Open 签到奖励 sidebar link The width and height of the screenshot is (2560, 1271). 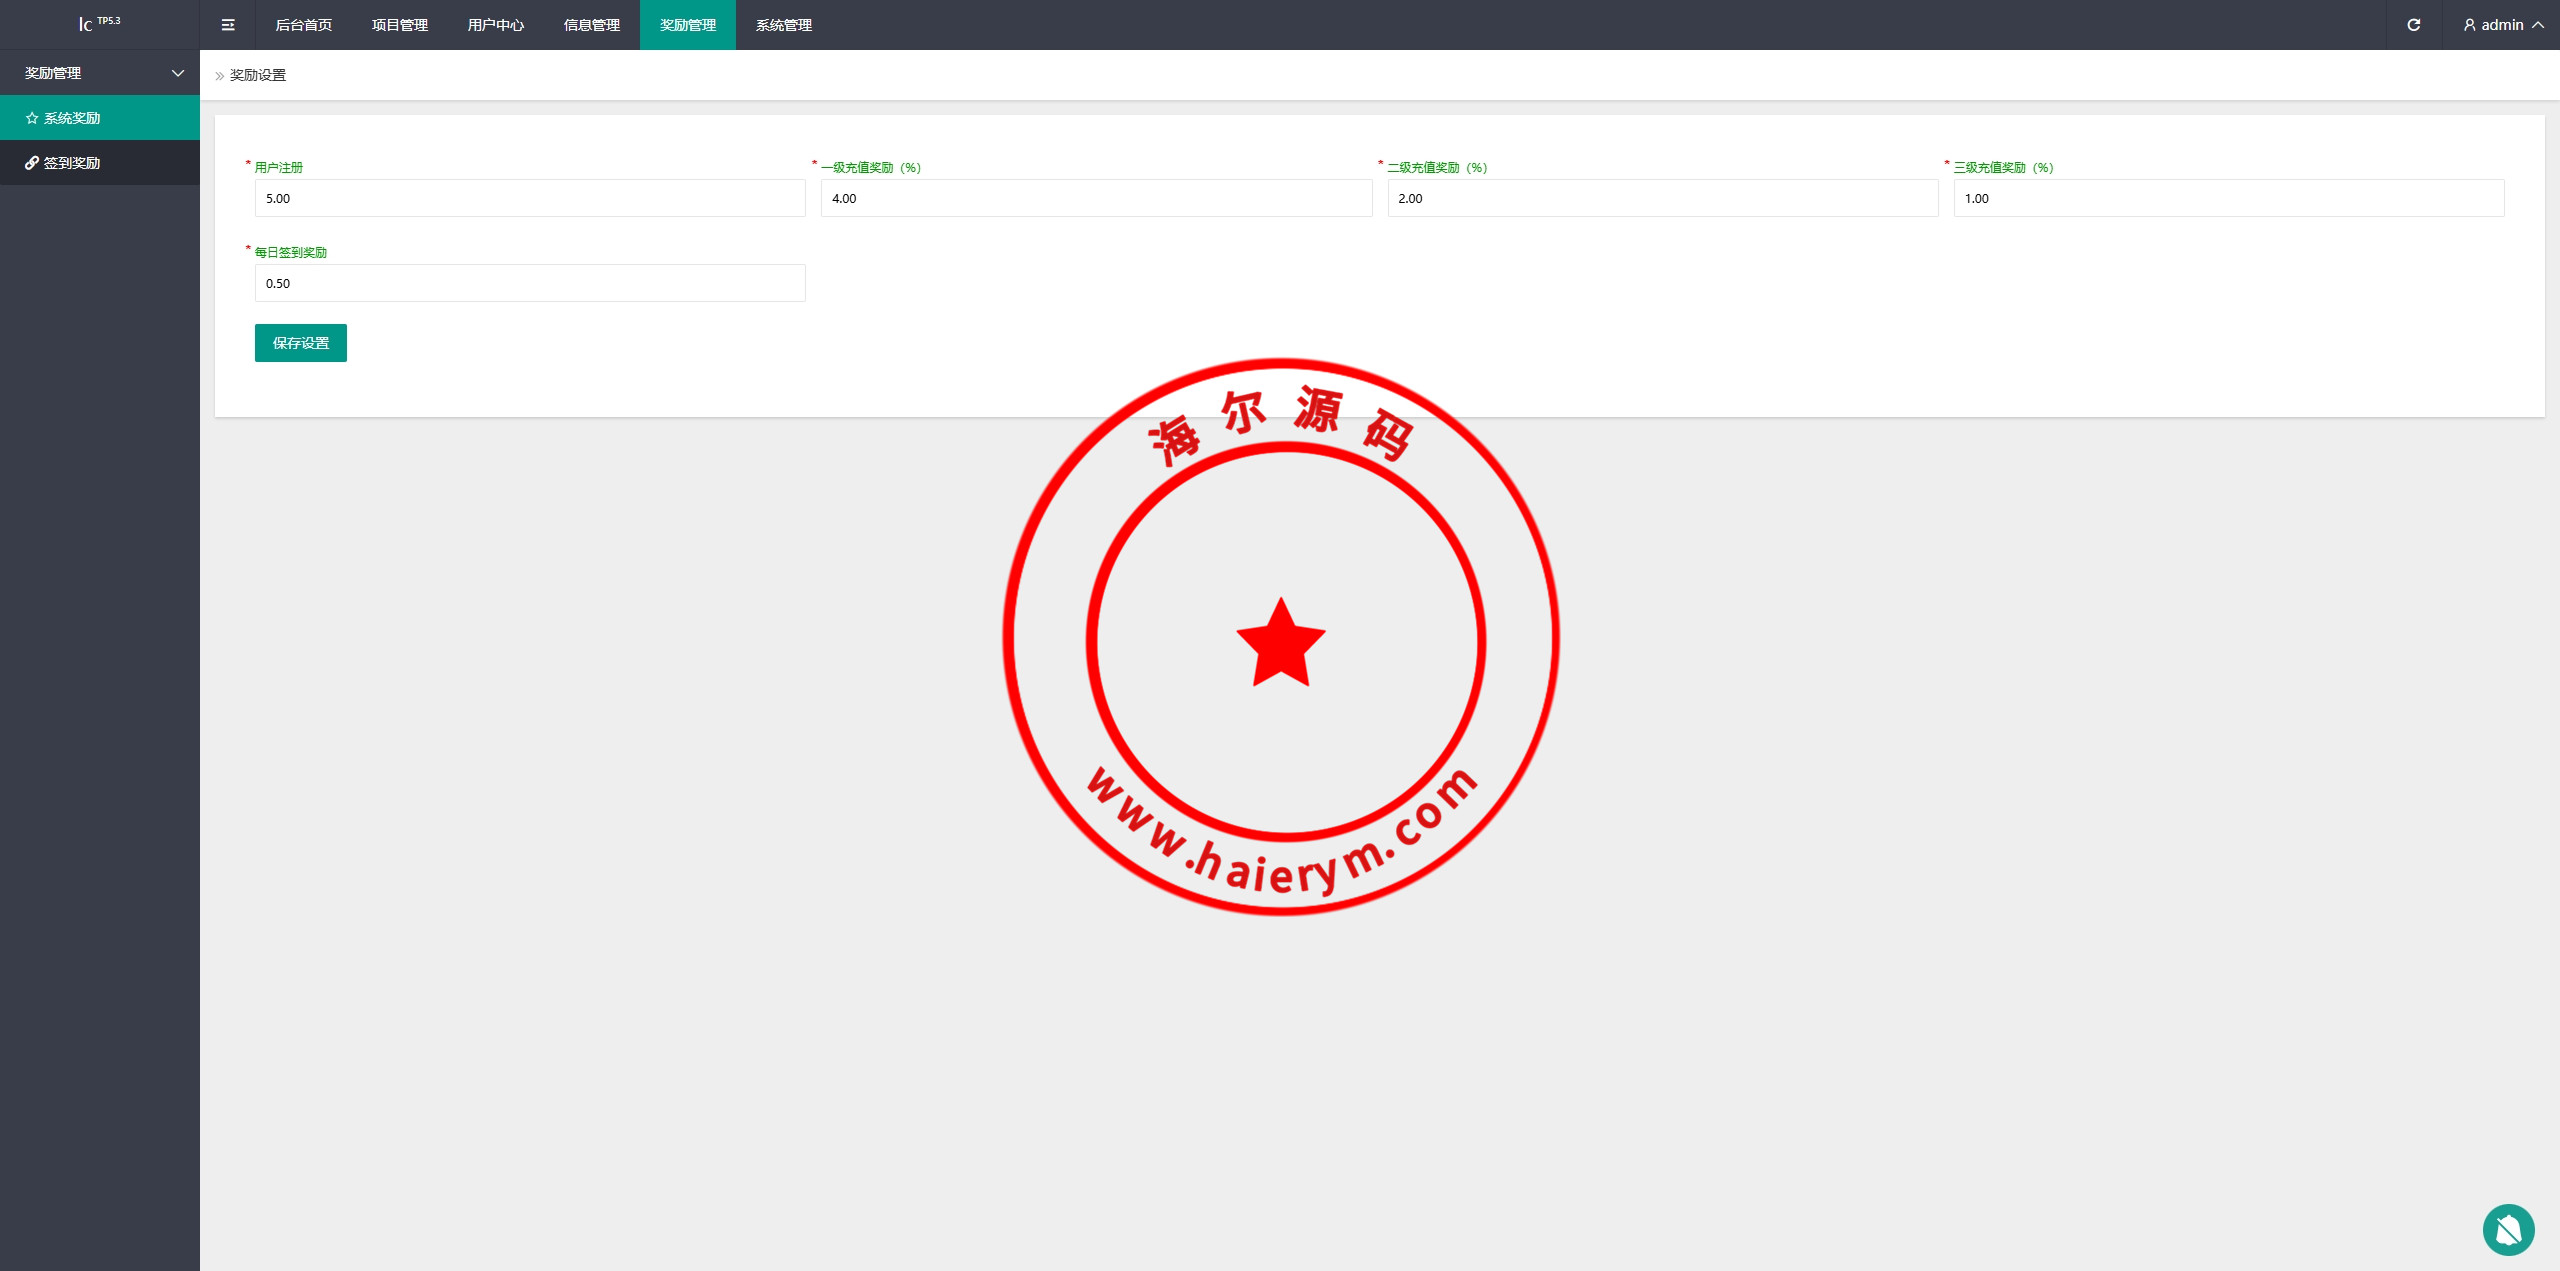(x=72, y=163)
